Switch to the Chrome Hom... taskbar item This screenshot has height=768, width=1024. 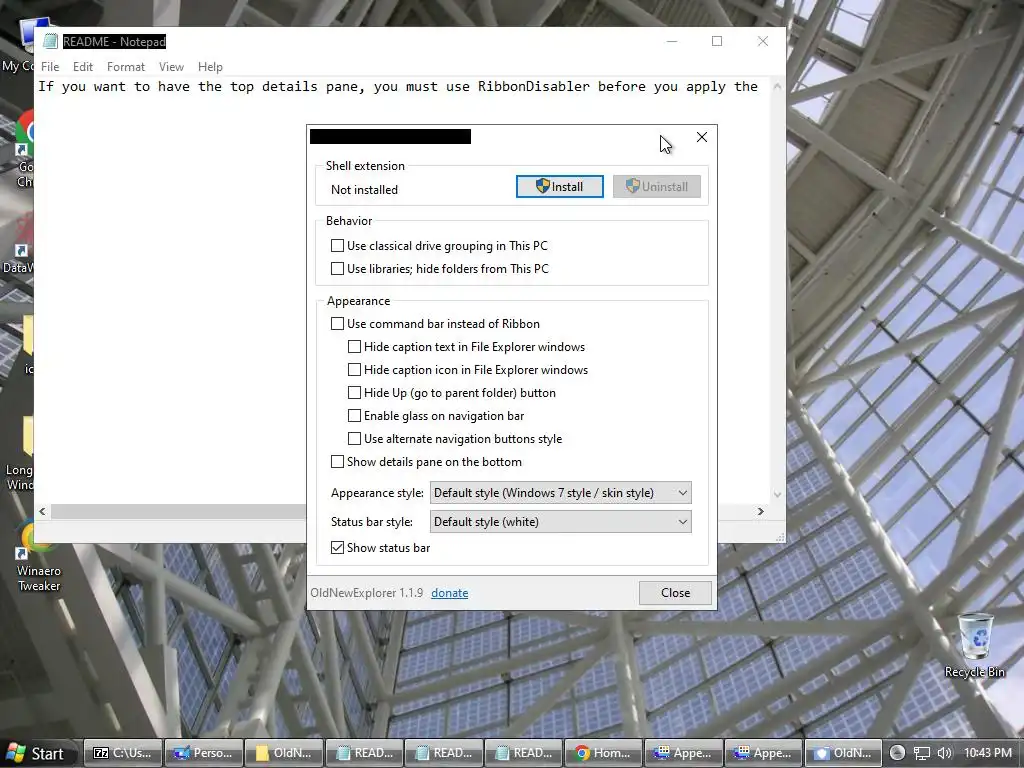[603, 753]
